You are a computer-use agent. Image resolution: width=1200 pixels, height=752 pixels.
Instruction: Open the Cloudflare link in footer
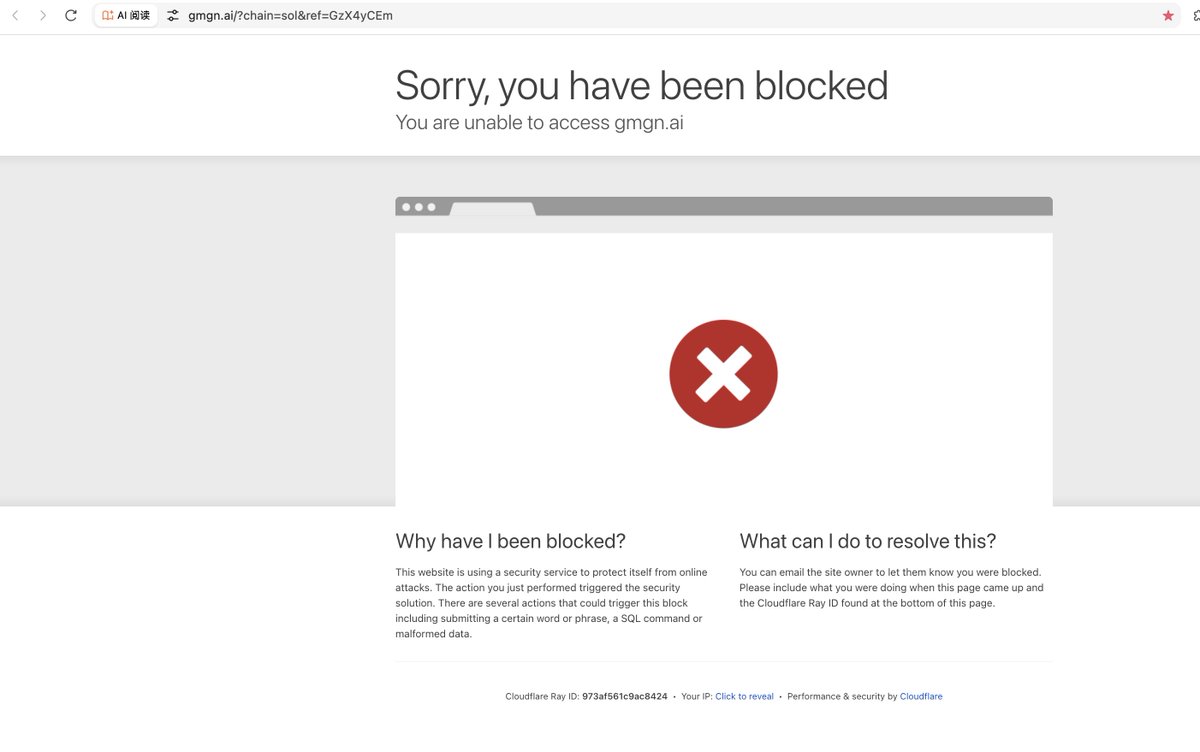(x=921, y=697)
